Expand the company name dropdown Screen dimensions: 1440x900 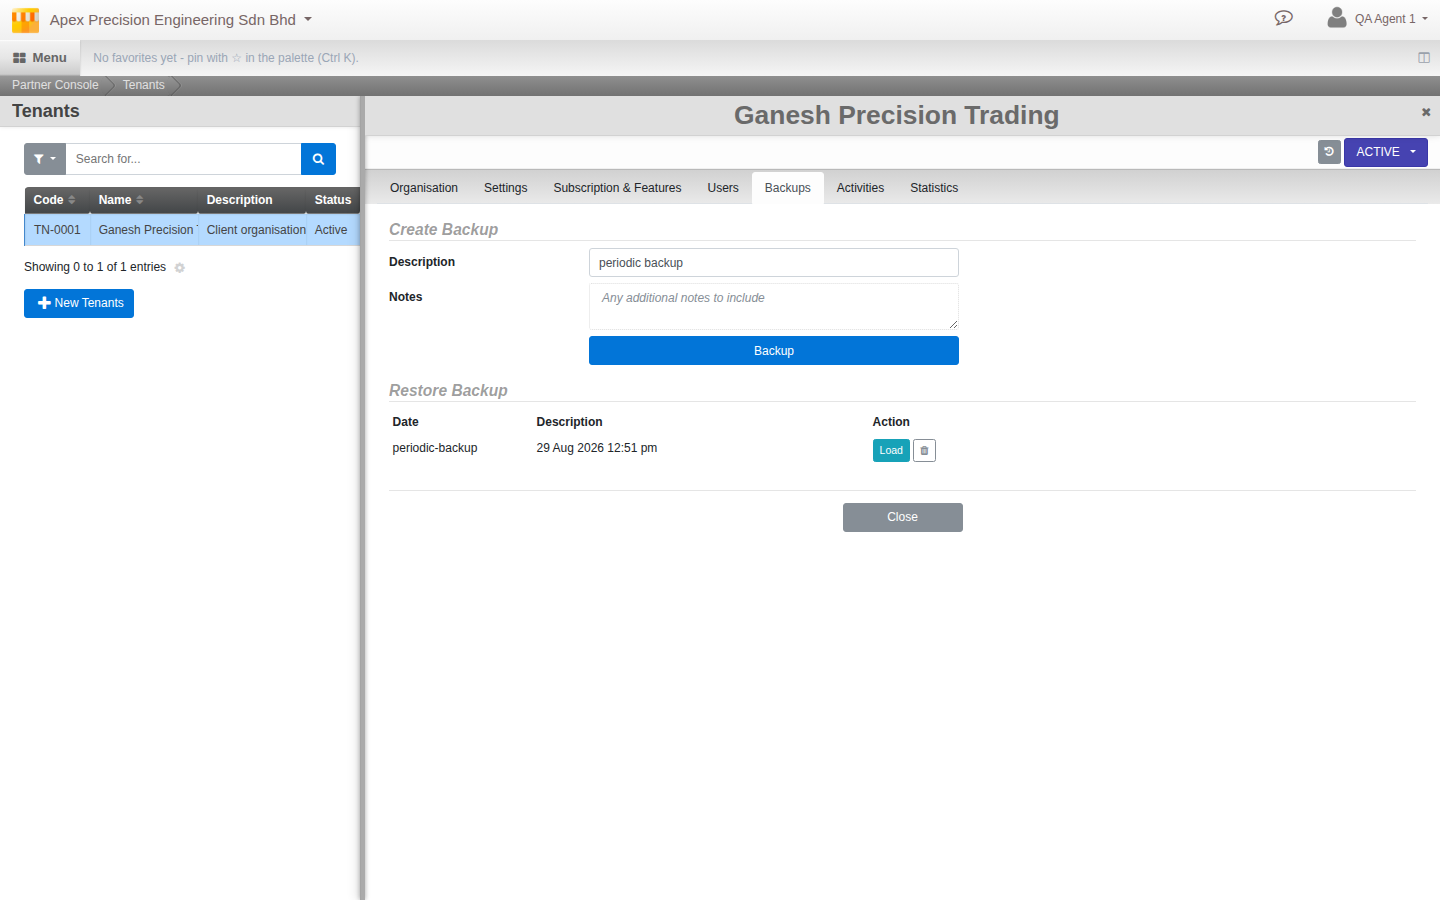[x=181, y=20]
